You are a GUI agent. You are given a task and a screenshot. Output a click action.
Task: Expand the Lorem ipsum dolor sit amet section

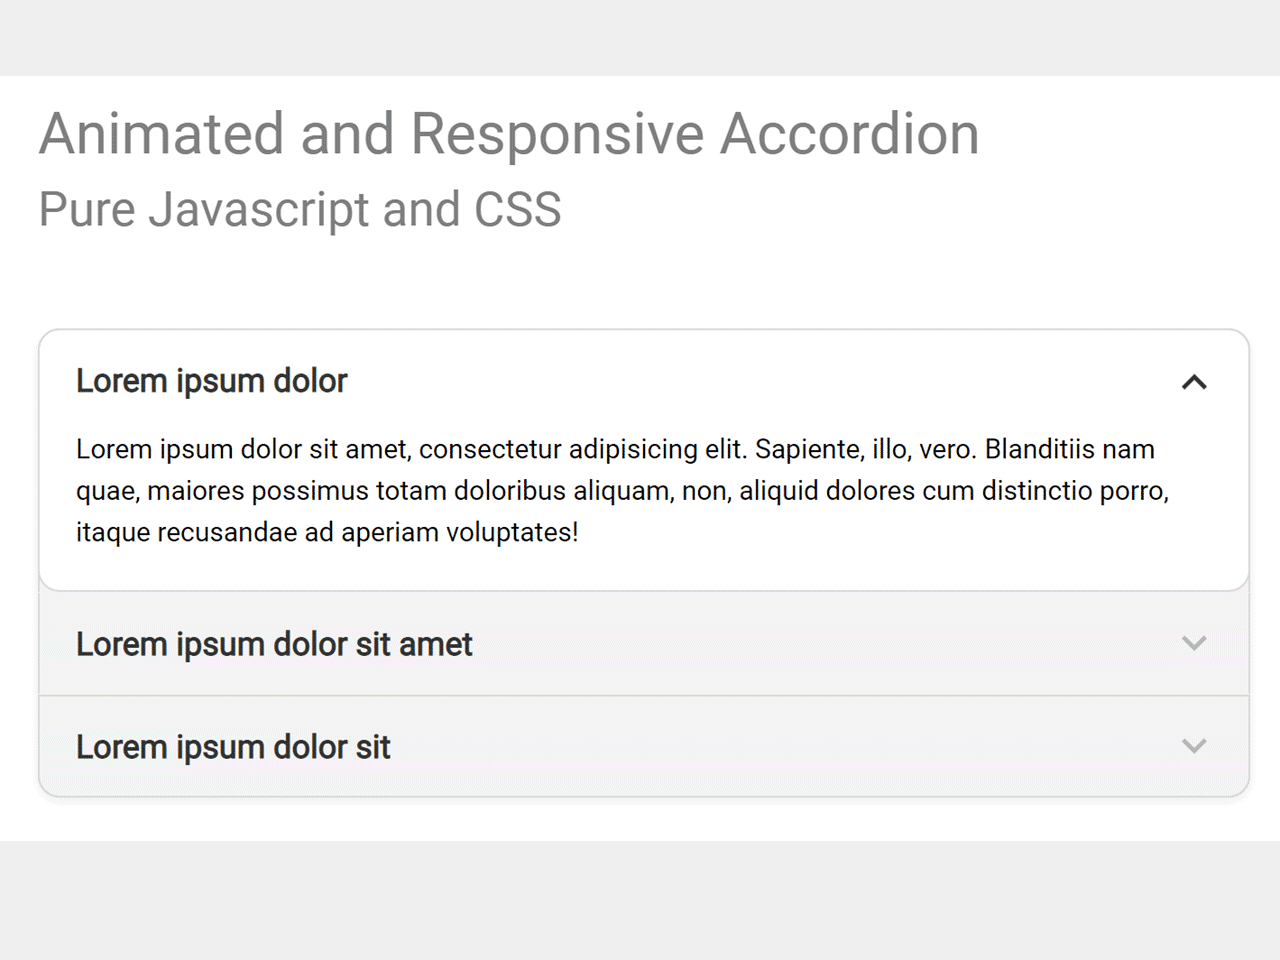273,644
